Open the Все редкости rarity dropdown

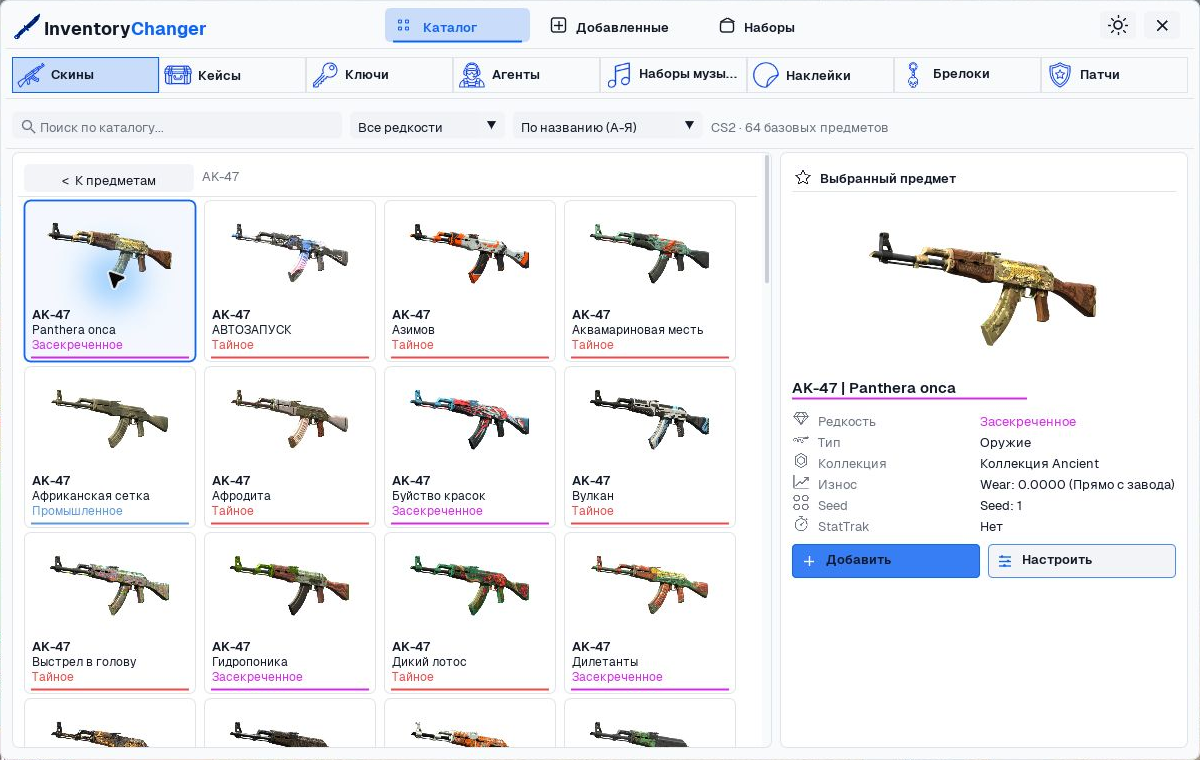point(427,126)
